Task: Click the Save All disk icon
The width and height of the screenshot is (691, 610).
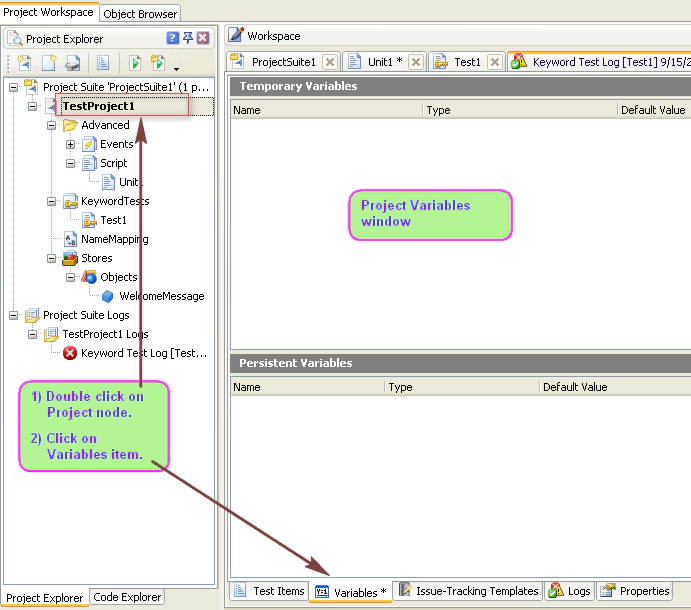Action: 72,63
